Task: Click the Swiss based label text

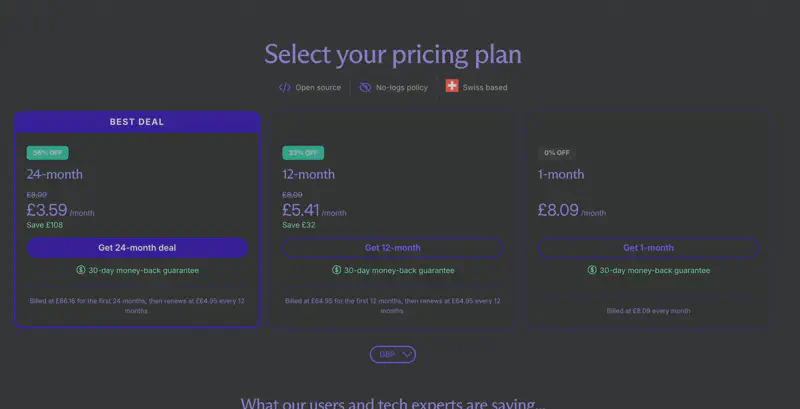Action: tap(485, 88)
